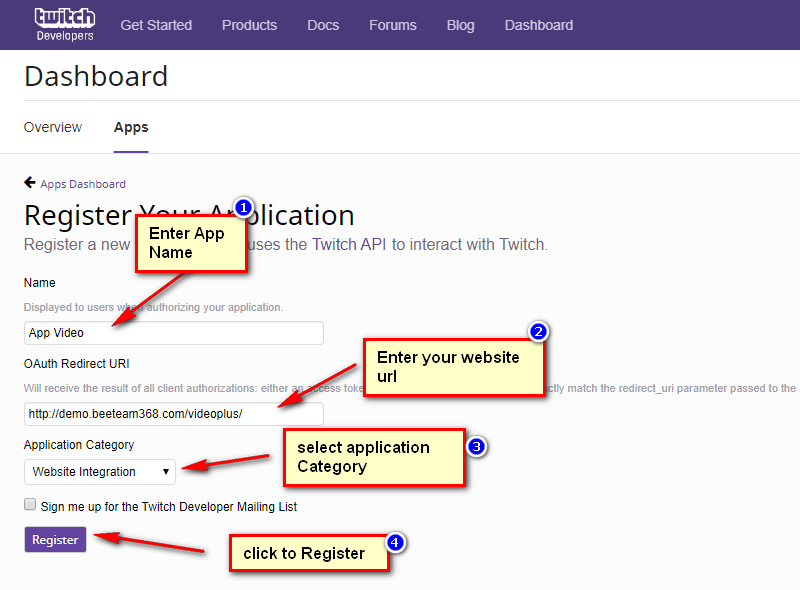Open Dashboard in the top navigation
The height and width of the screenshot is (590, 800).
pos(539,25)
